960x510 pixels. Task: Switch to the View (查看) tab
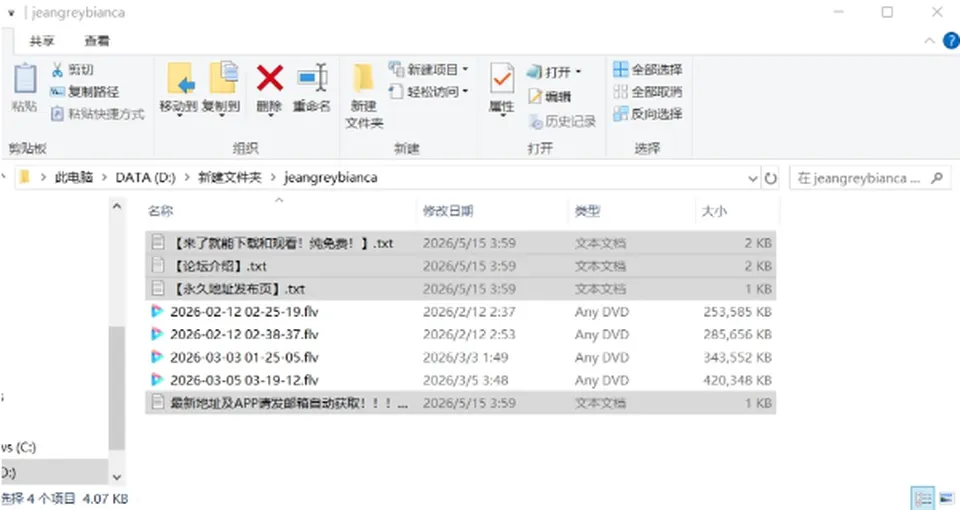click(97, 41)
